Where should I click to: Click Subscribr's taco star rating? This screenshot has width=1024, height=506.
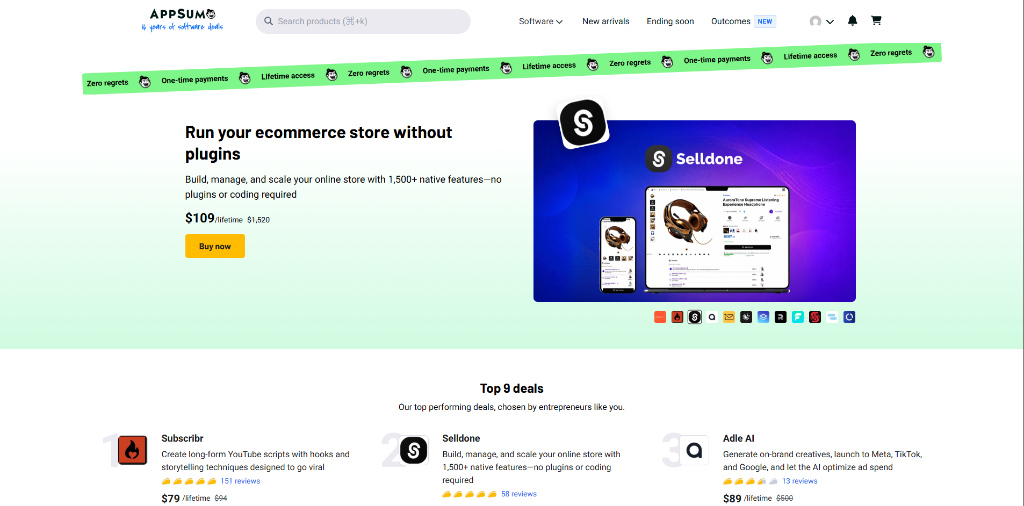pyautogui.click(x=188, y=481)
